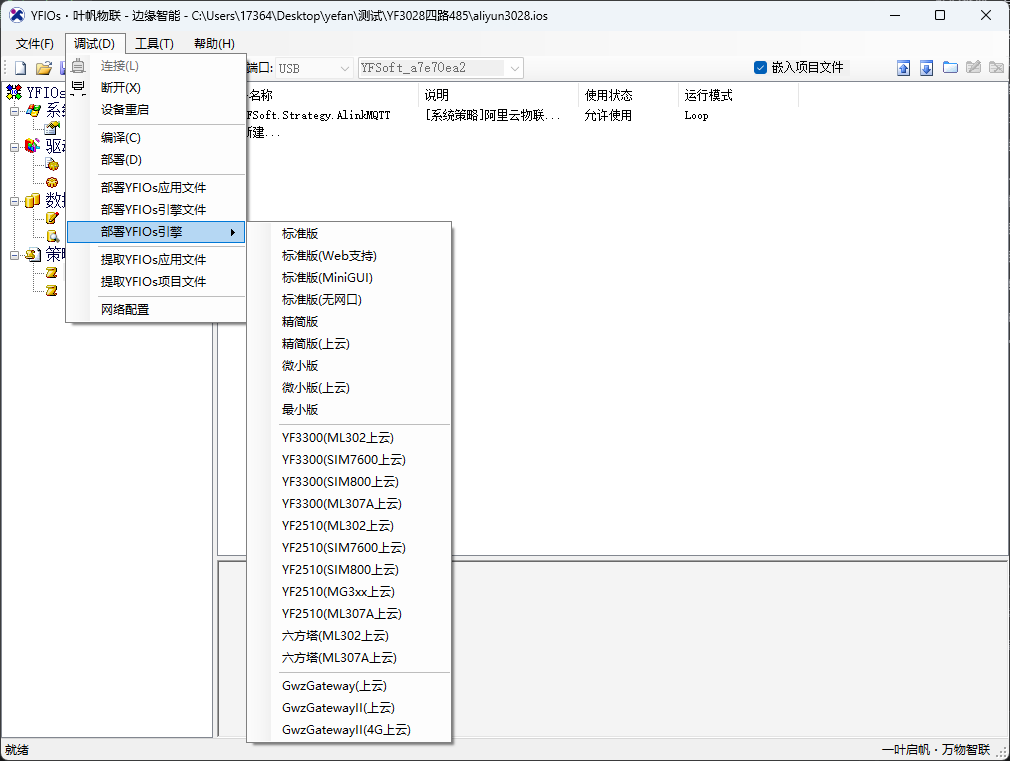Click the YFIOs root node icon in the tree
This screenshot has width=1010, height=761.
(14, 91)
